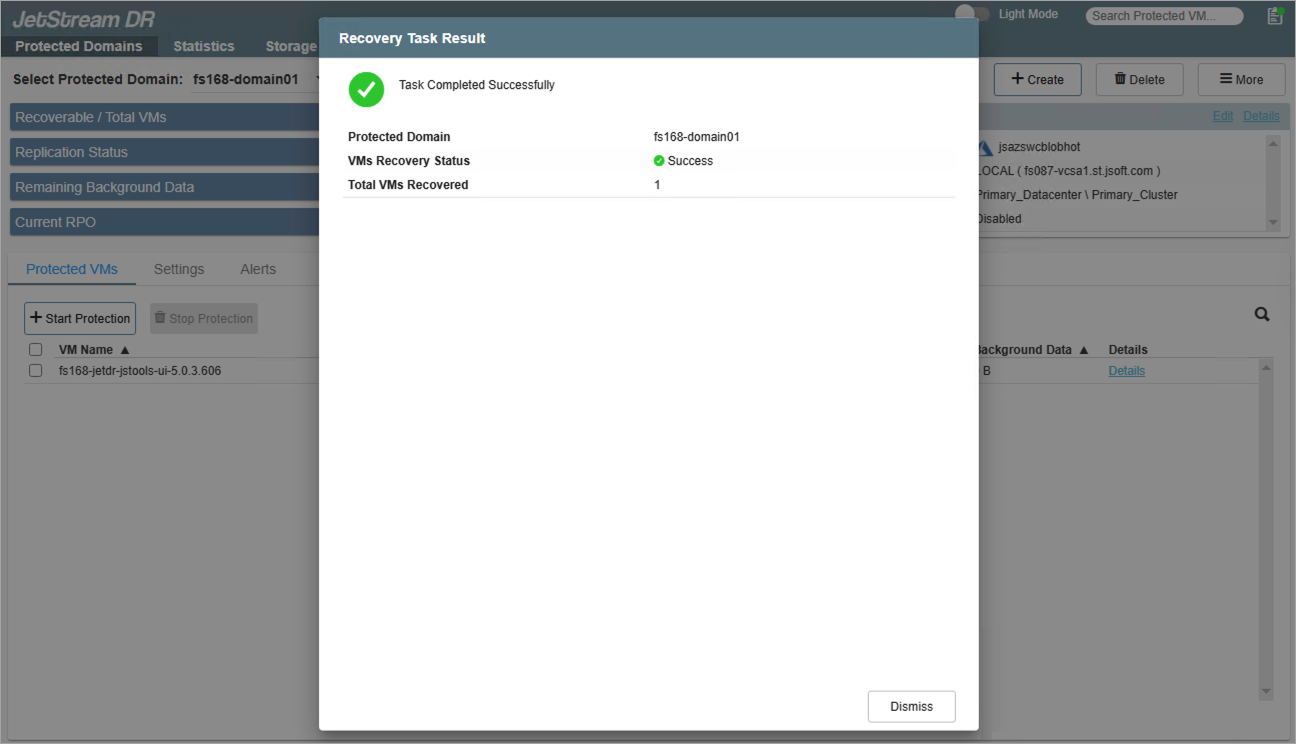Viewport: 1296px width, 744px height.
Task: Toggle the Light Mode switch
Action: point(971,14)
